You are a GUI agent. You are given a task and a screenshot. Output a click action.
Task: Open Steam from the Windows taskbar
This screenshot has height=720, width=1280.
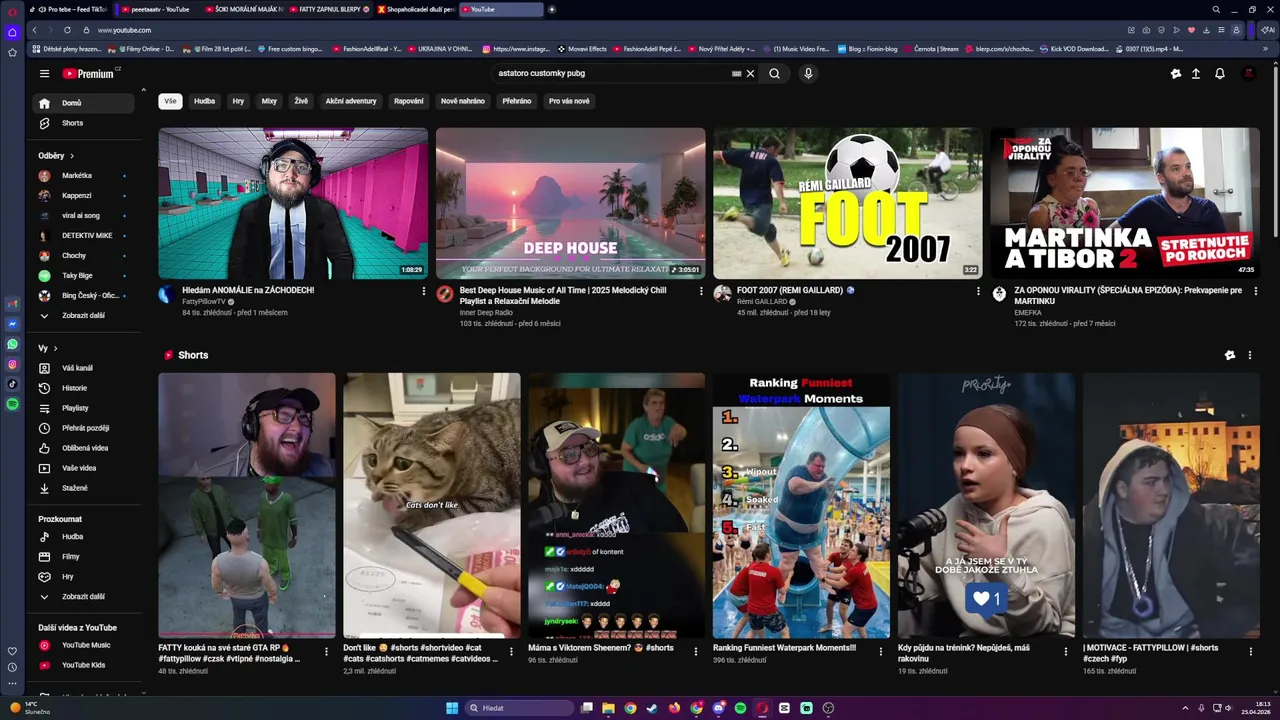[652, 708]
